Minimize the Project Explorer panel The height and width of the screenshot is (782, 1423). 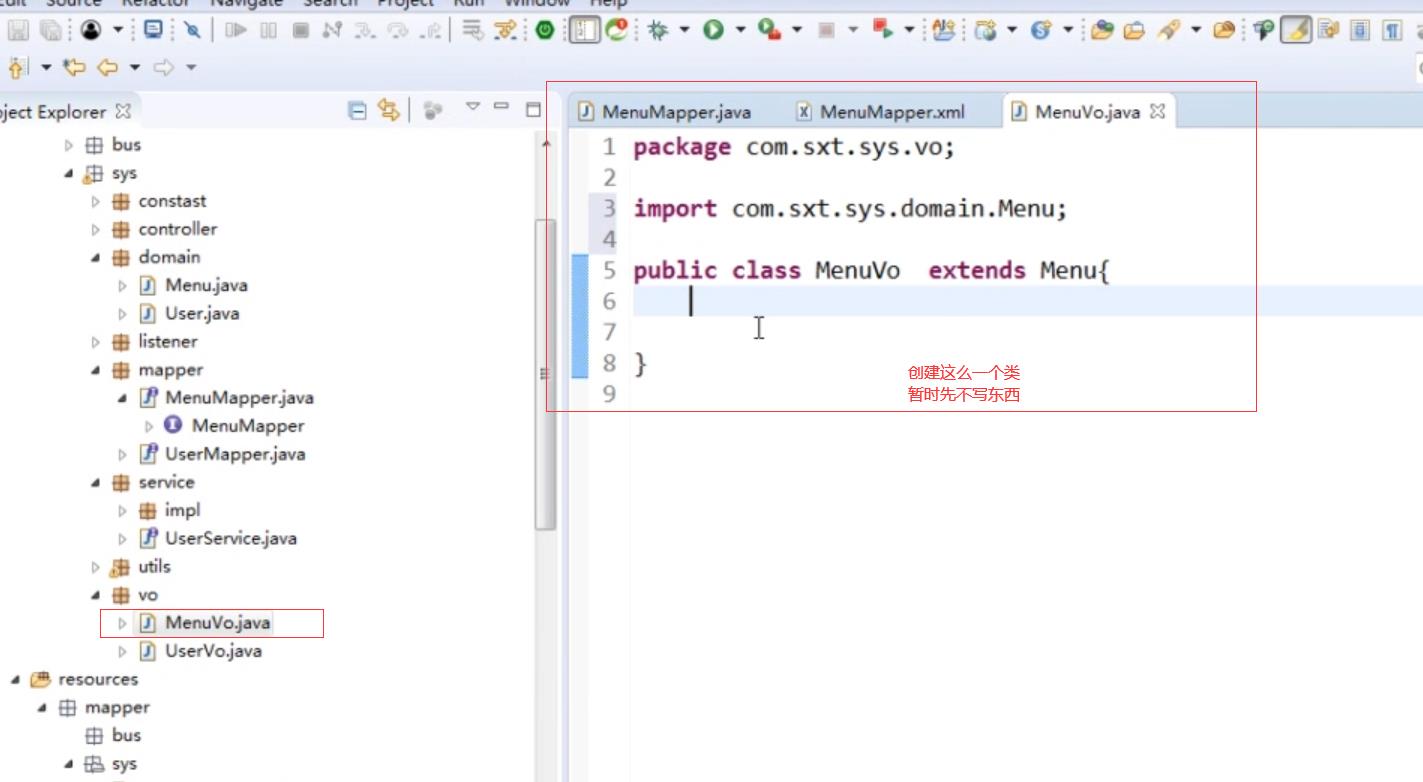502,106
